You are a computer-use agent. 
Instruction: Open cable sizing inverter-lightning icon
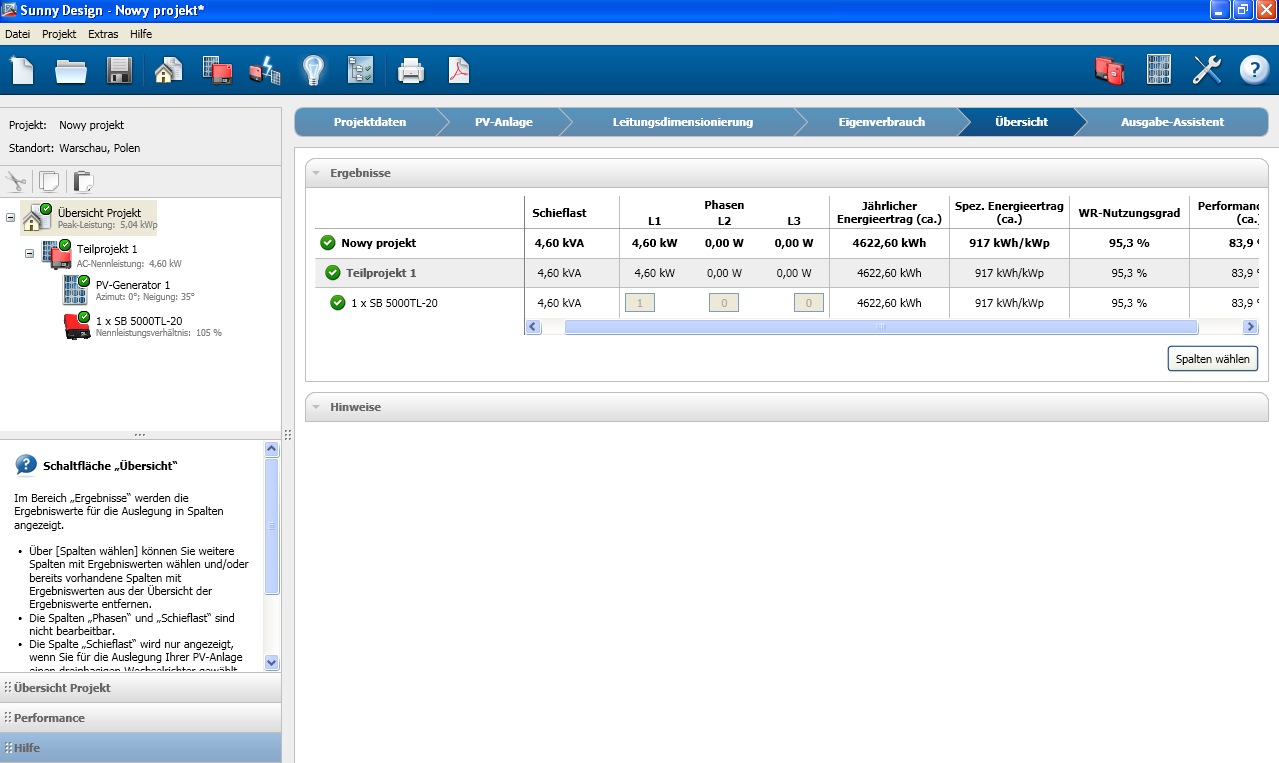pyautogui.click(x=265, y=70)
